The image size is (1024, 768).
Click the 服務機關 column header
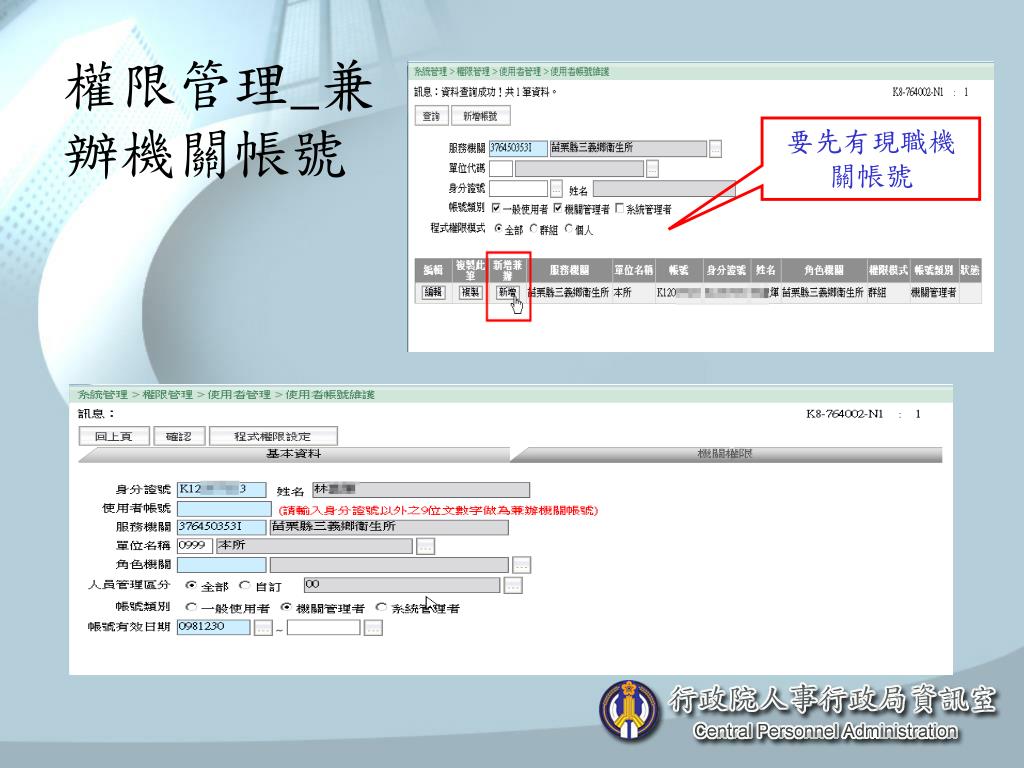coord(569,270)
